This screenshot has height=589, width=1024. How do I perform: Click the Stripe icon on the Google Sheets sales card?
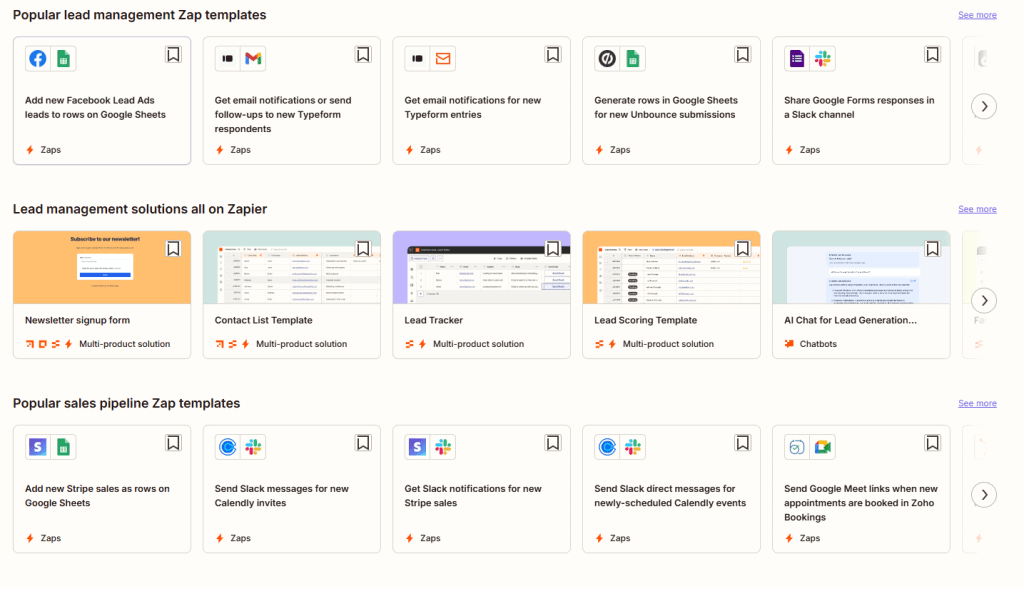pyautogui.click(x=38, y=447)
